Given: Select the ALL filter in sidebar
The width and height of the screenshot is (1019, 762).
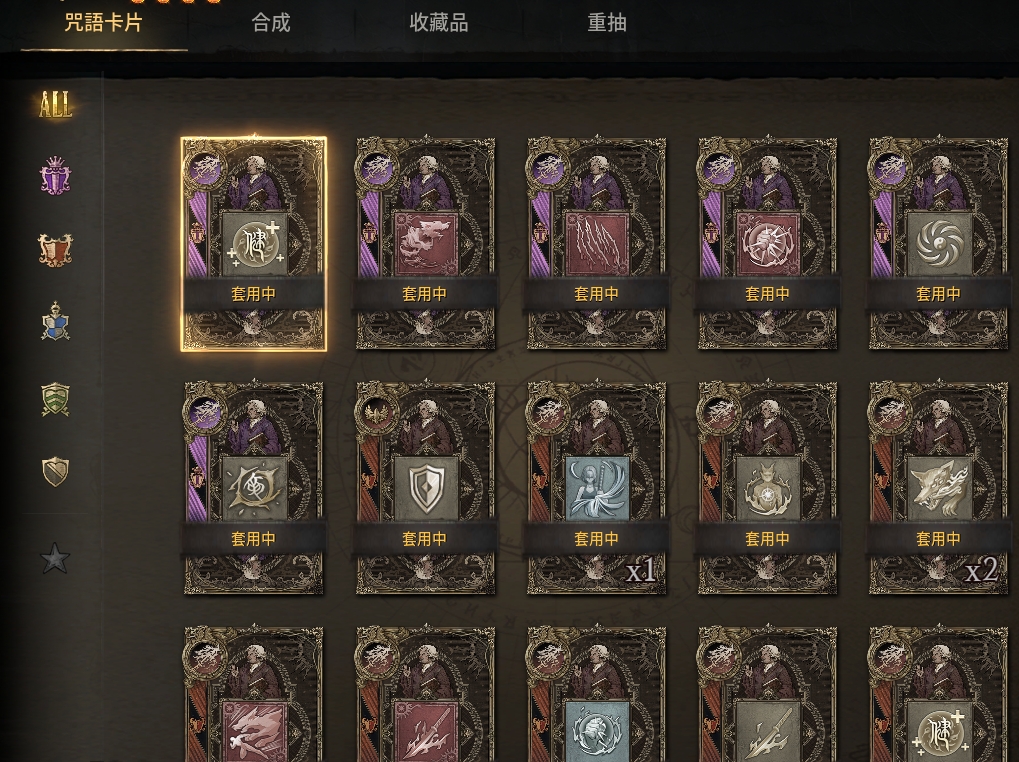Looking at the screenshot, I should tap(55, 104).
